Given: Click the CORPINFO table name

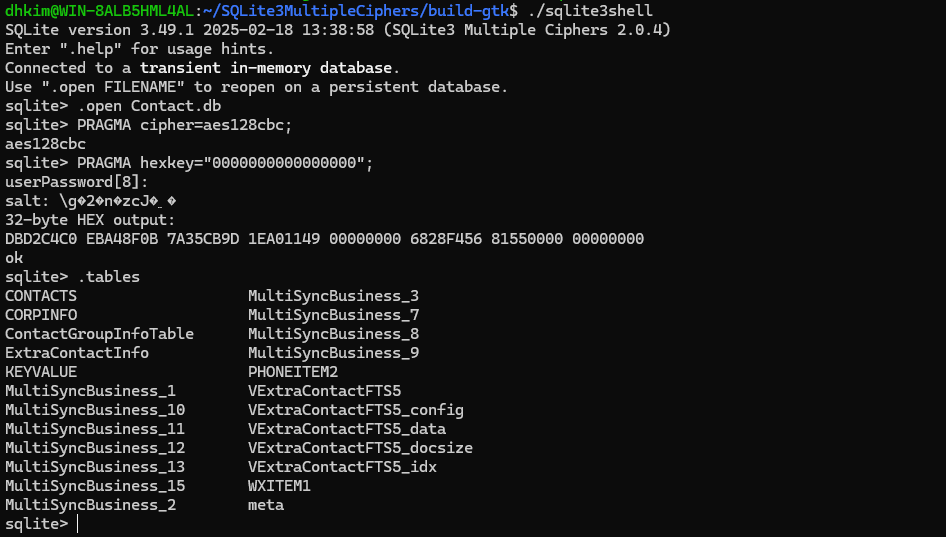Looking at the screenshot, I should tap(41, 315).
